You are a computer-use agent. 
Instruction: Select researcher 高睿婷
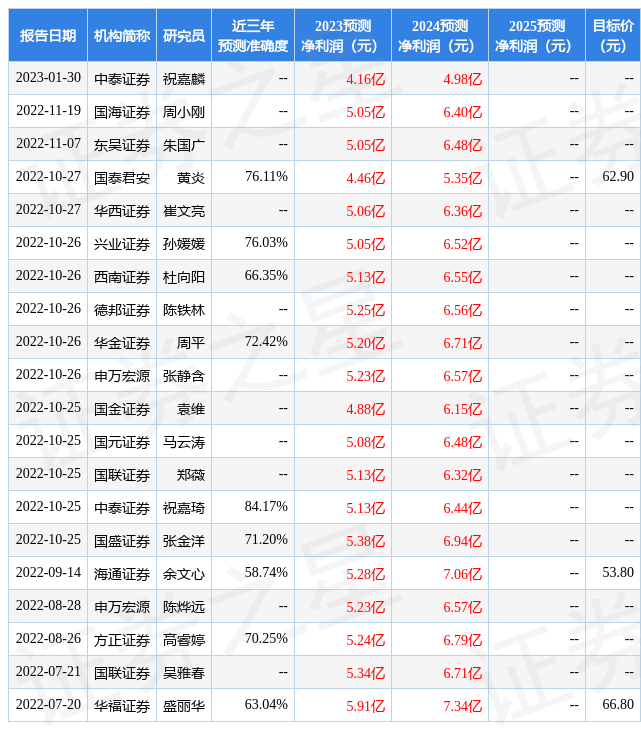coord(184,640)
